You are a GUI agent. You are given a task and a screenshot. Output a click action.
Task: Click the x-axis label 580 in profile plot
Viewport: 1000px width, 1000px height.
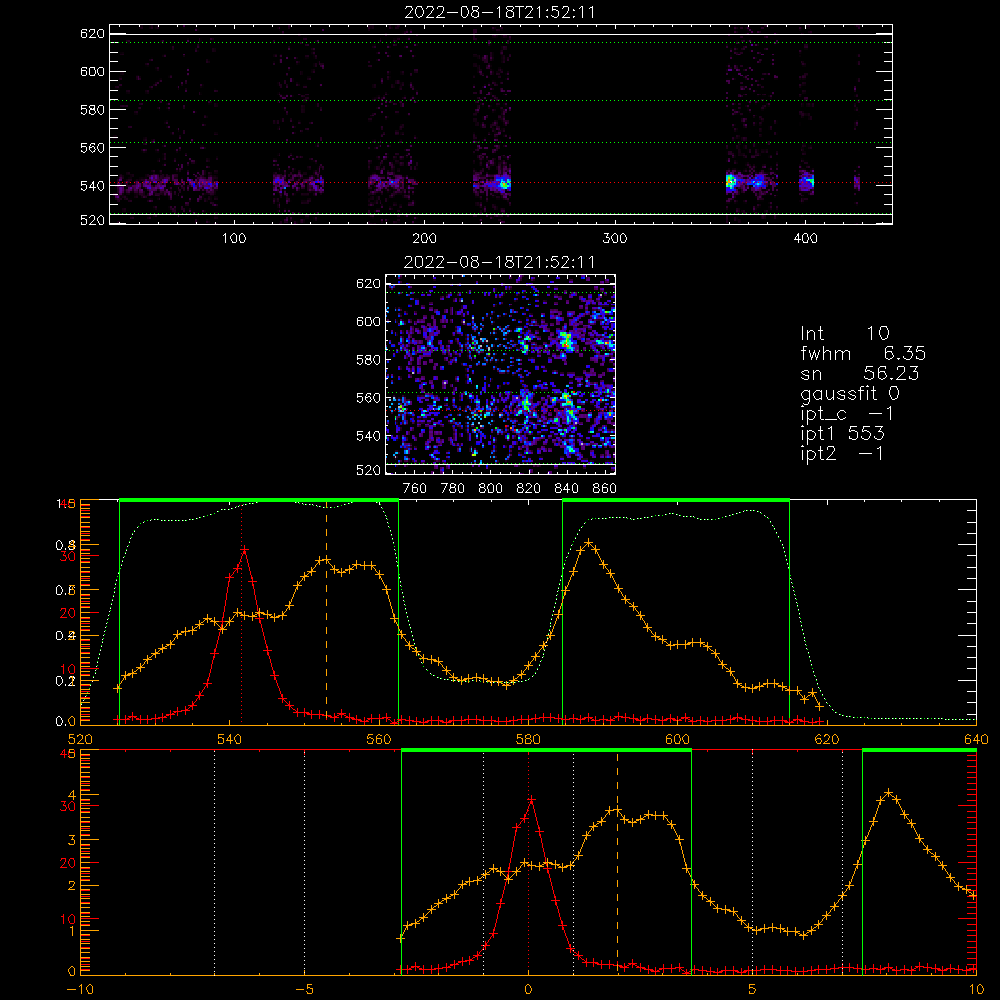coord(528,739)
